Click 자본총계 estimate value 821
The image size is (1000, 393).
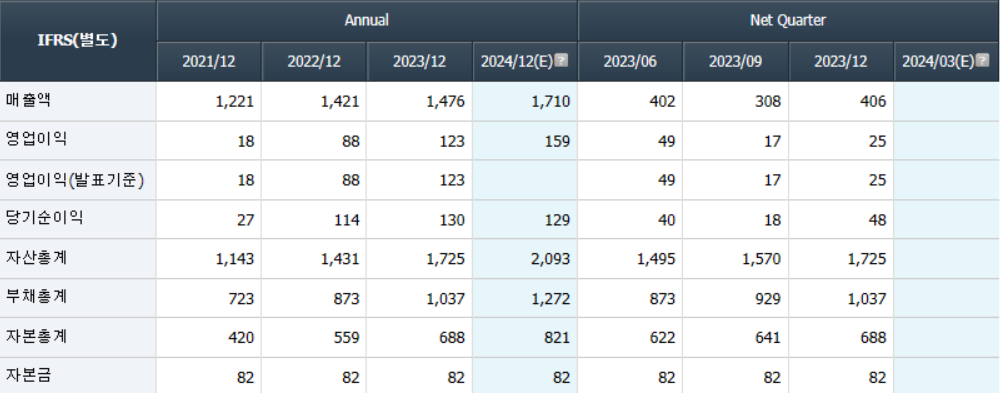click(x=558, y=338)
